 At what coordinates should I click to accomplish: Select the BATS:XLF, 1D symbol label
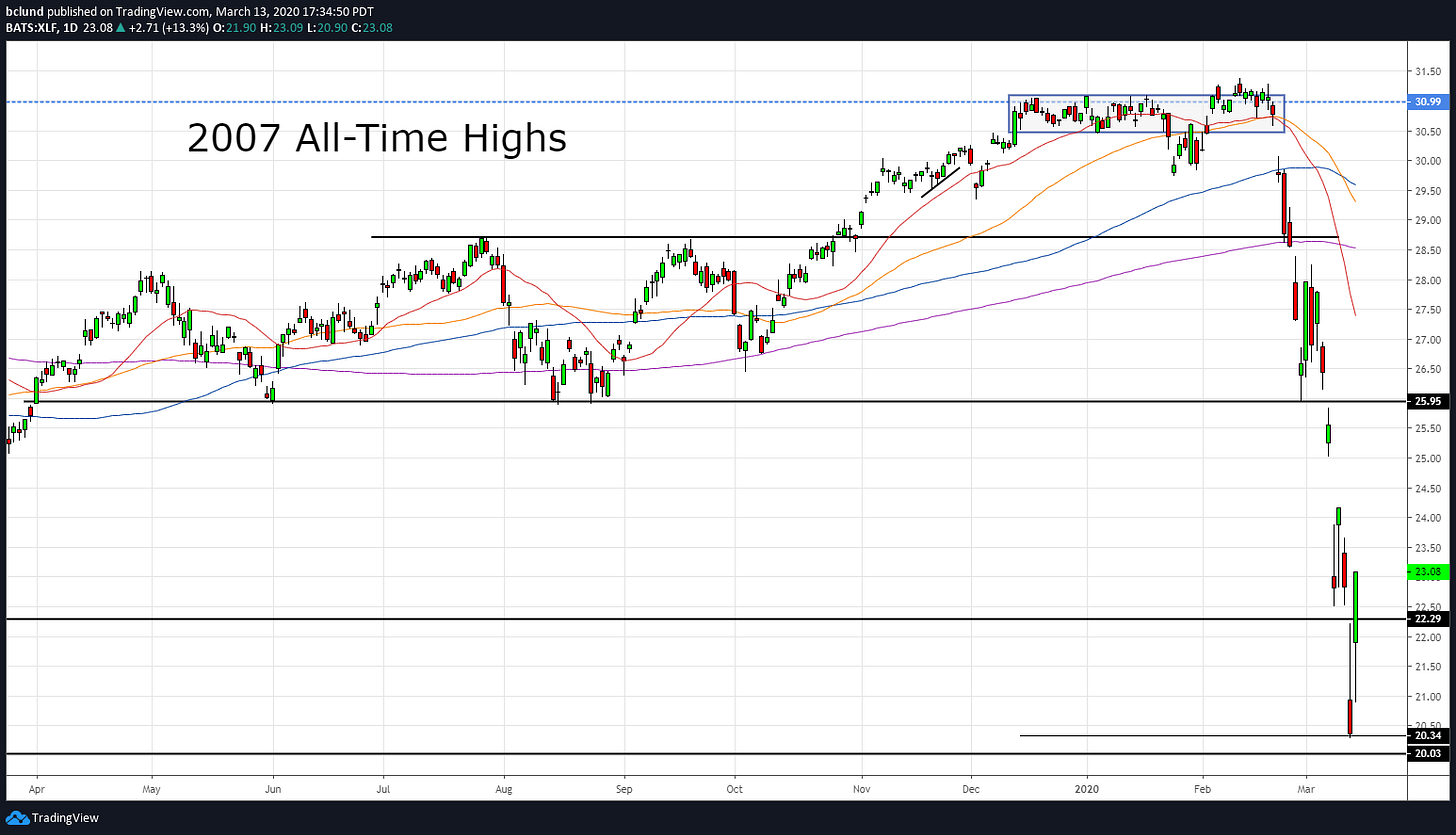coord(41,28)
